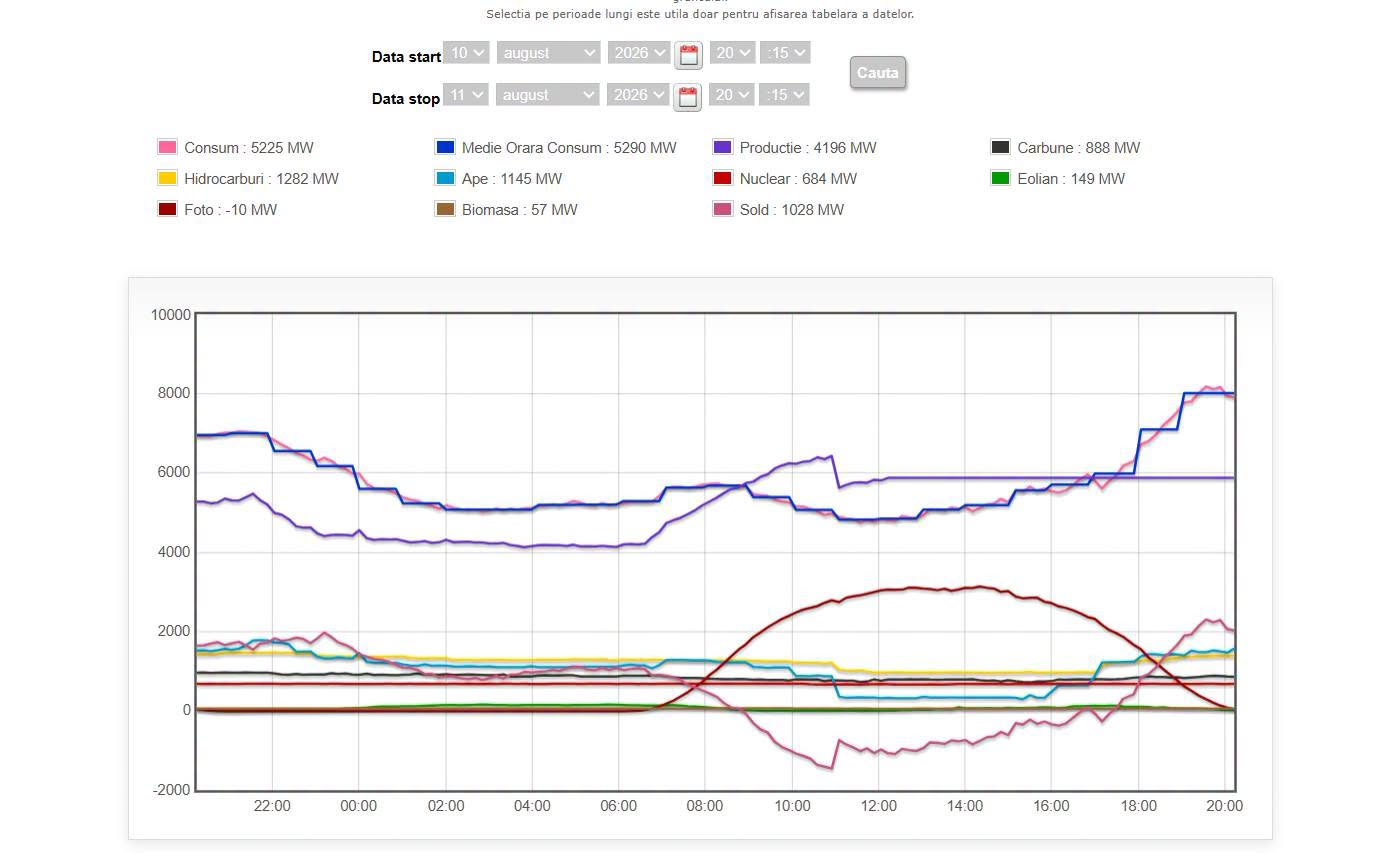Click the 6000 y-axis label

click(x=173, y=472)
